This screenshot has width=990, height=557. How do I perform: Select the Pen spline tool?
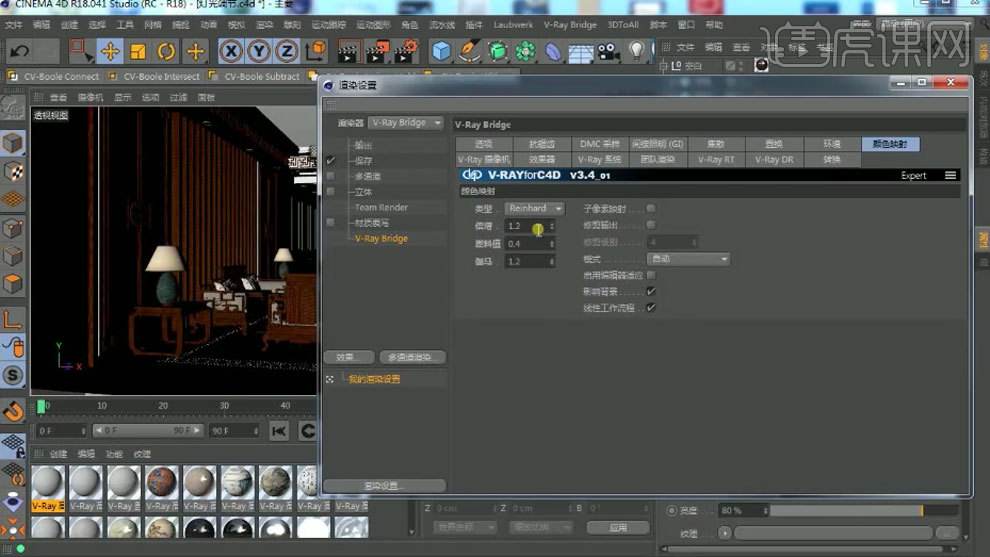point(469,51)
